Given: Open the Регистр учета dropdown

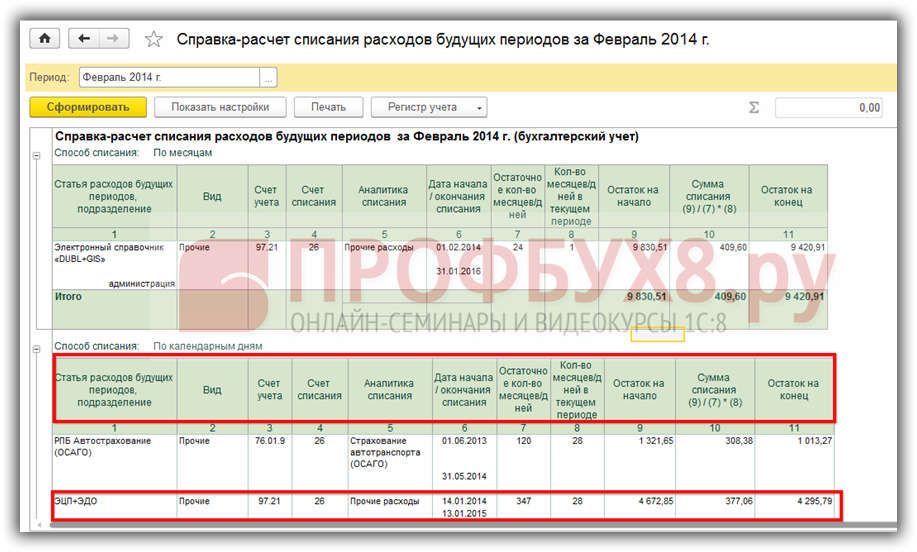Looking at the screenshot, I should coord(429,107).
